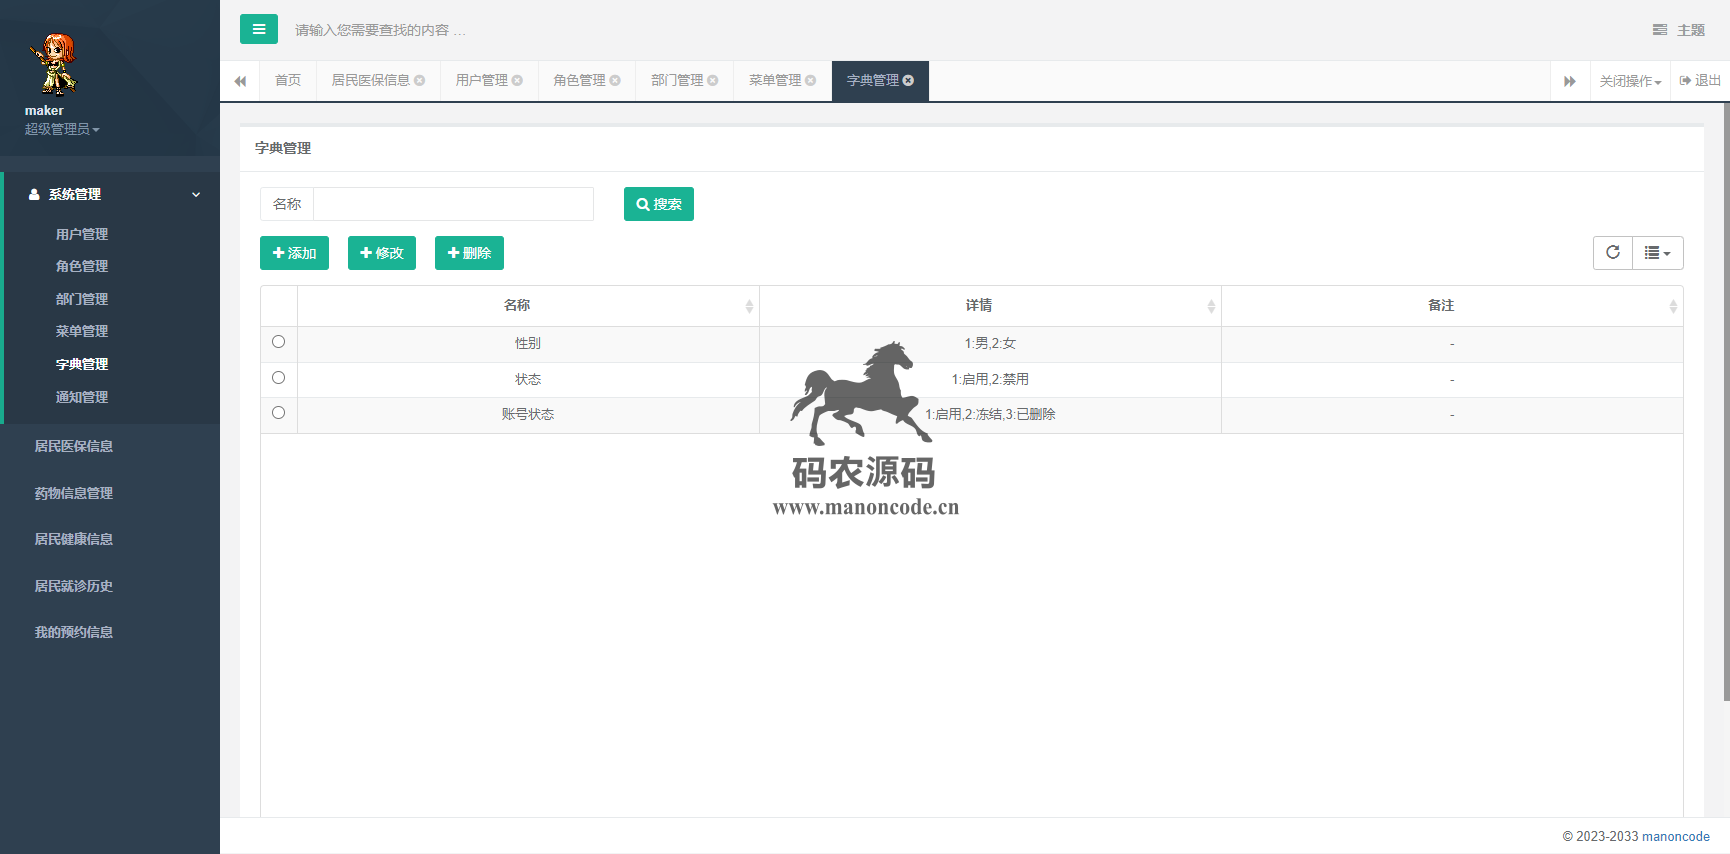Open 居民医保信息 in the sidebar menu
The image size is (1730, 854).
(74, 446)
